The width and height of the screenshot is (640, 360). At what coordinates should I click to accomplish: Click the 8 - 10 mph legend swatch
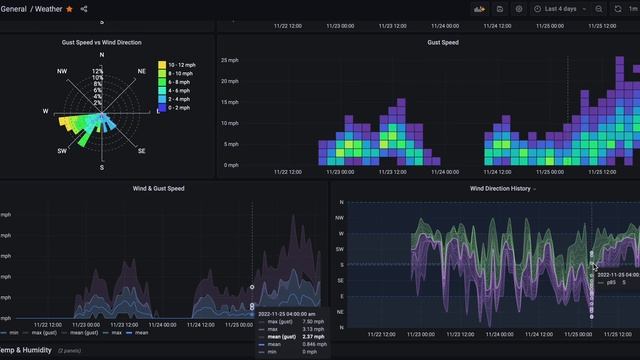(162, 73)
